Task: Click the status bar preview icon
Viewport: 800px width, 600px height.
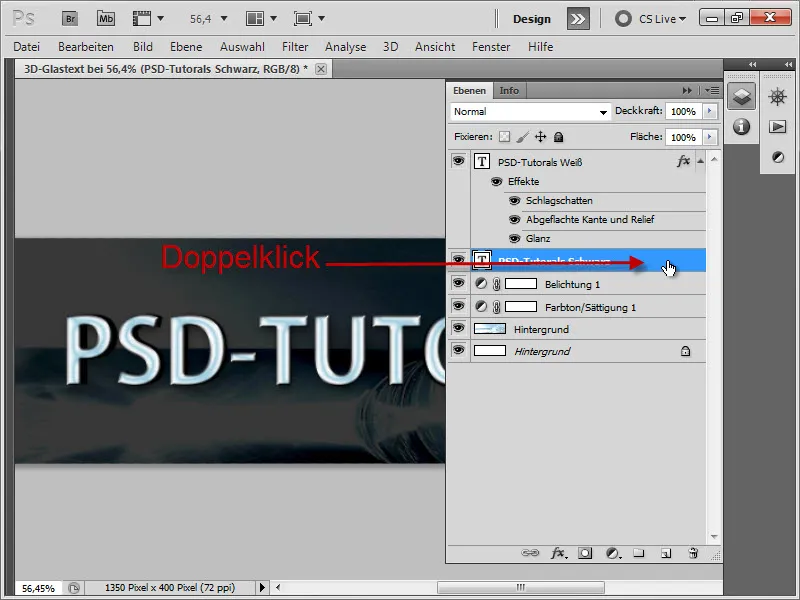Action: point(74,588)
